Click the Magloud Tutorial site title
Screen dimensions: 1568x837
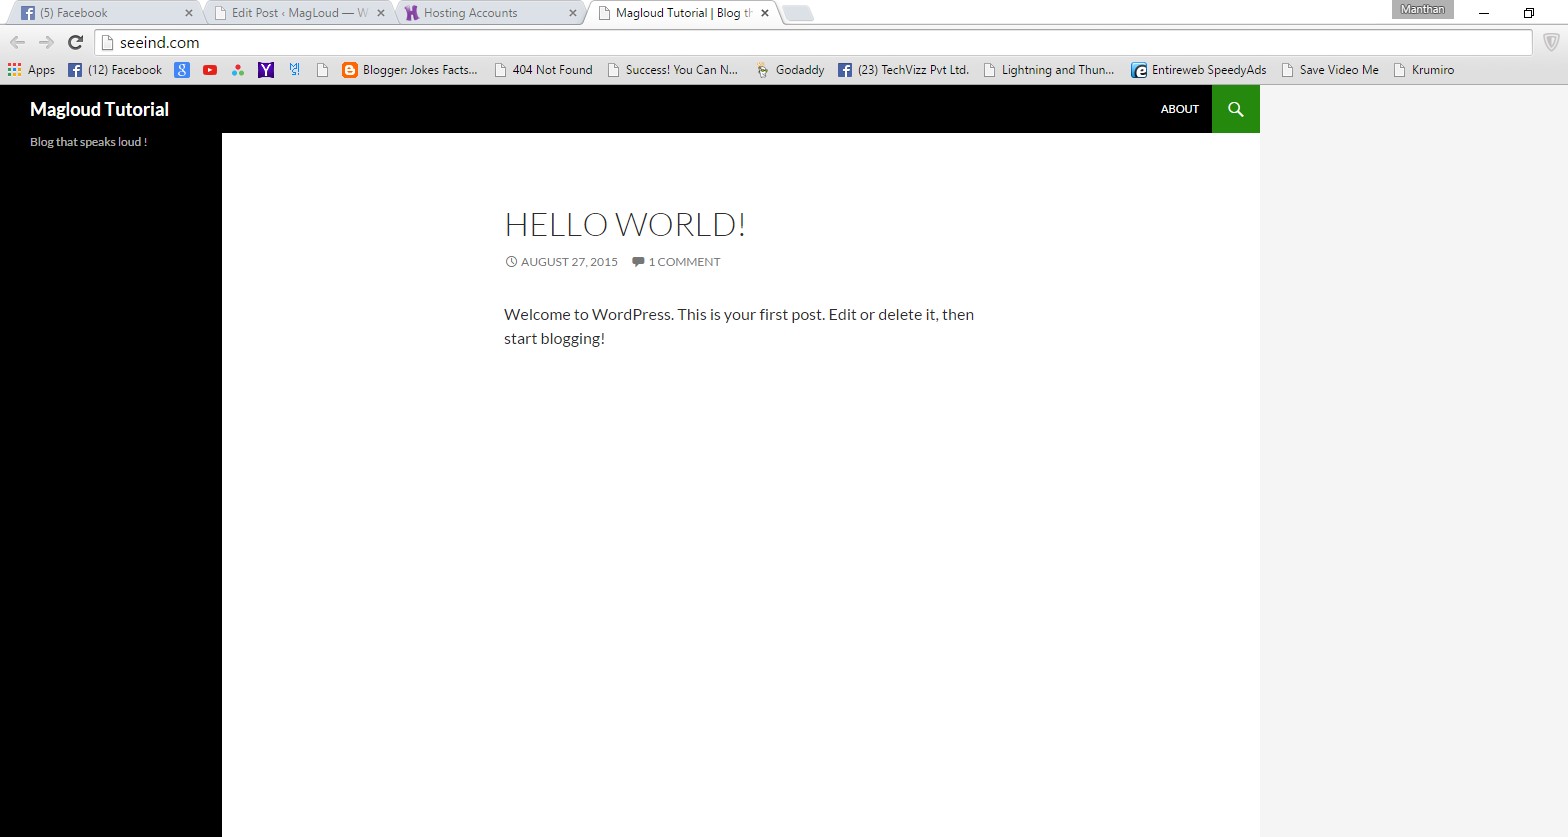tap(99, 109)
